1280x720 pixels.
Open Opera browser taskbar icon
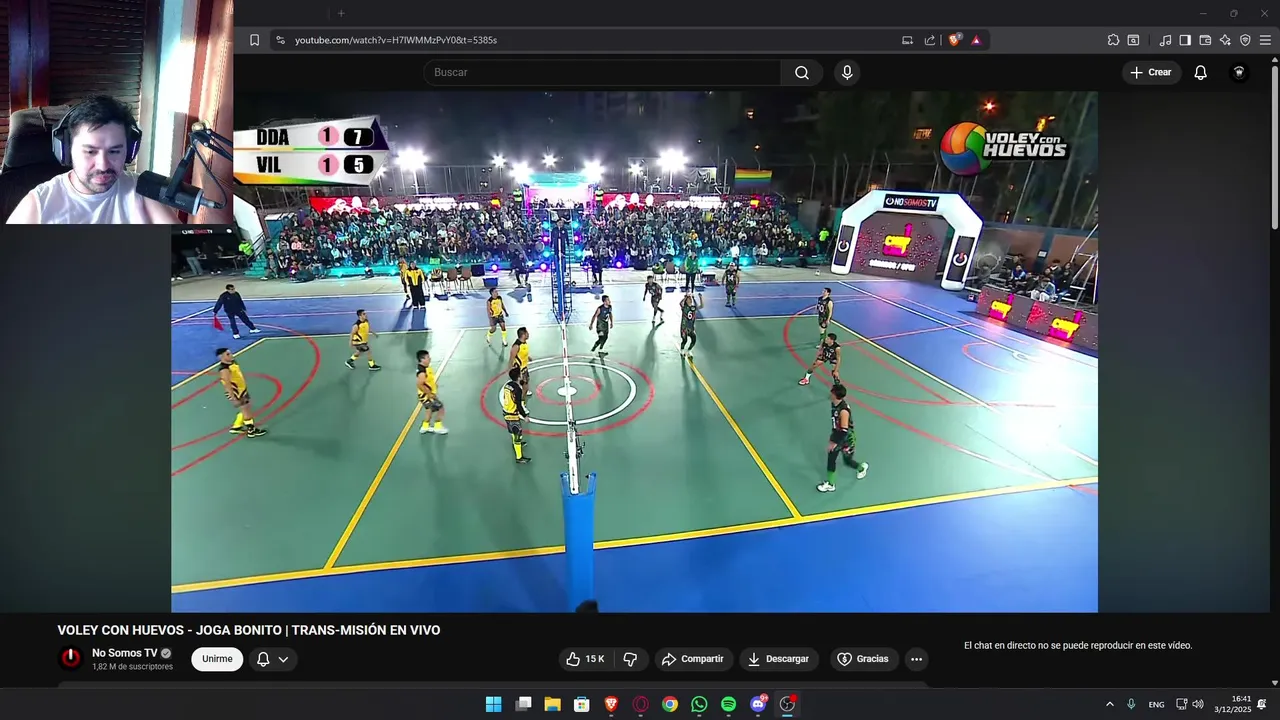pyautogui.click(x=641, y=704)
